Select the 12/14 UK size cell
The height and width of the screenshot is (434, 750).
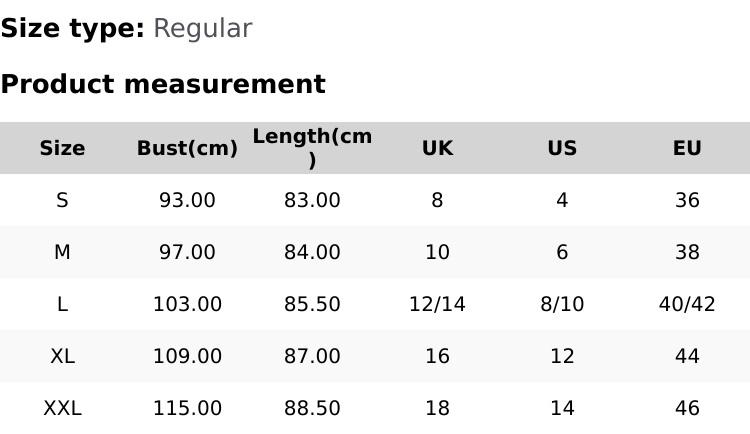tap(437, 304)
